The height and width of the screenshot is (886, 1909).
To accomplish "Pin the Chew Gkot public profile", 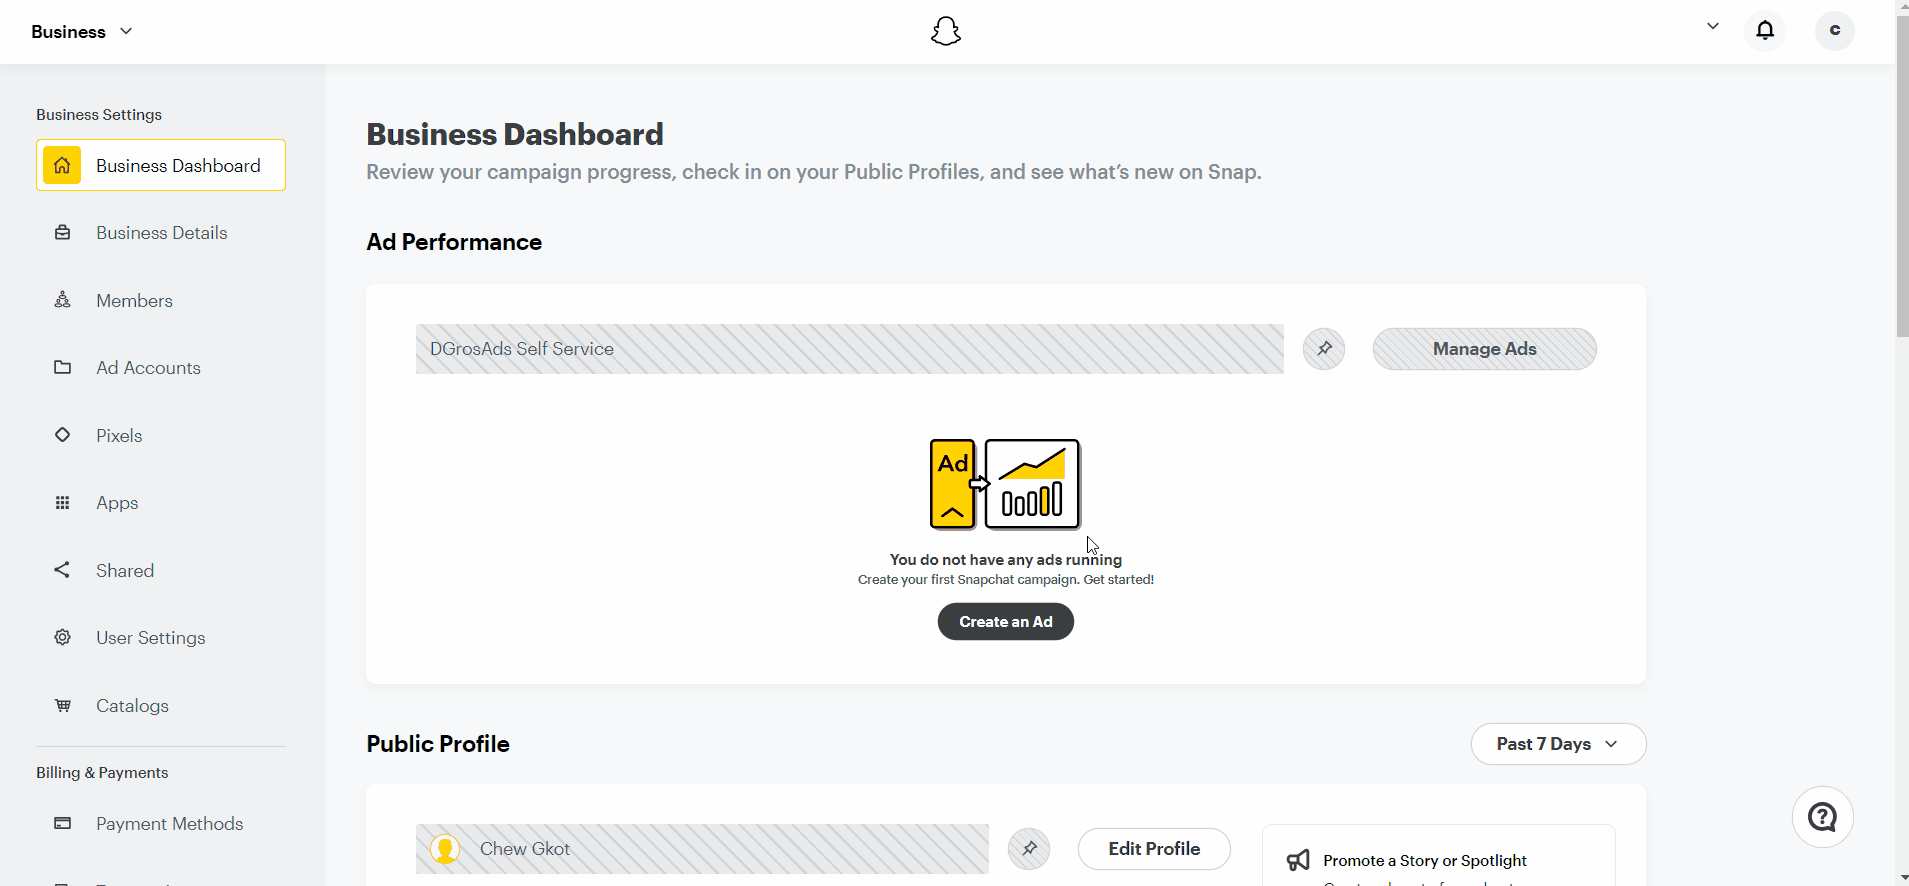I will click(x=1029, y=849).
